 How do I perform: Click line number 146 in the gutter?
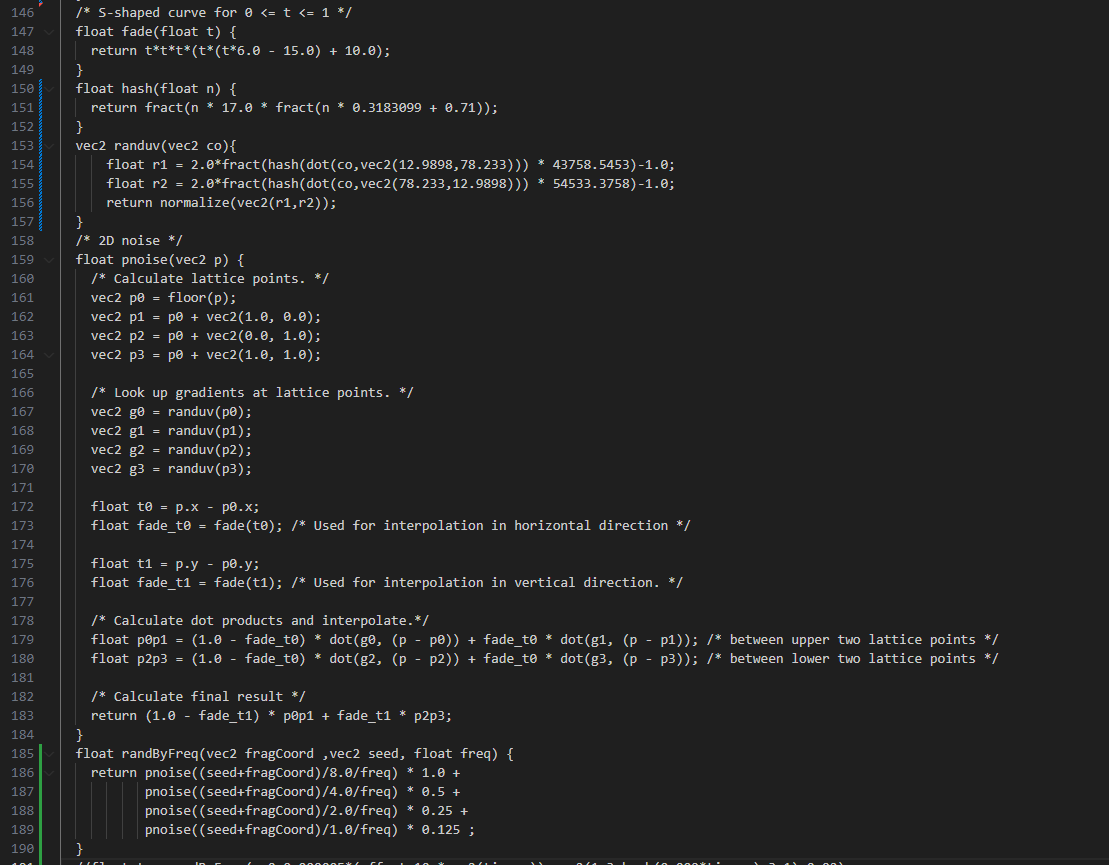(x=22, y=13)
